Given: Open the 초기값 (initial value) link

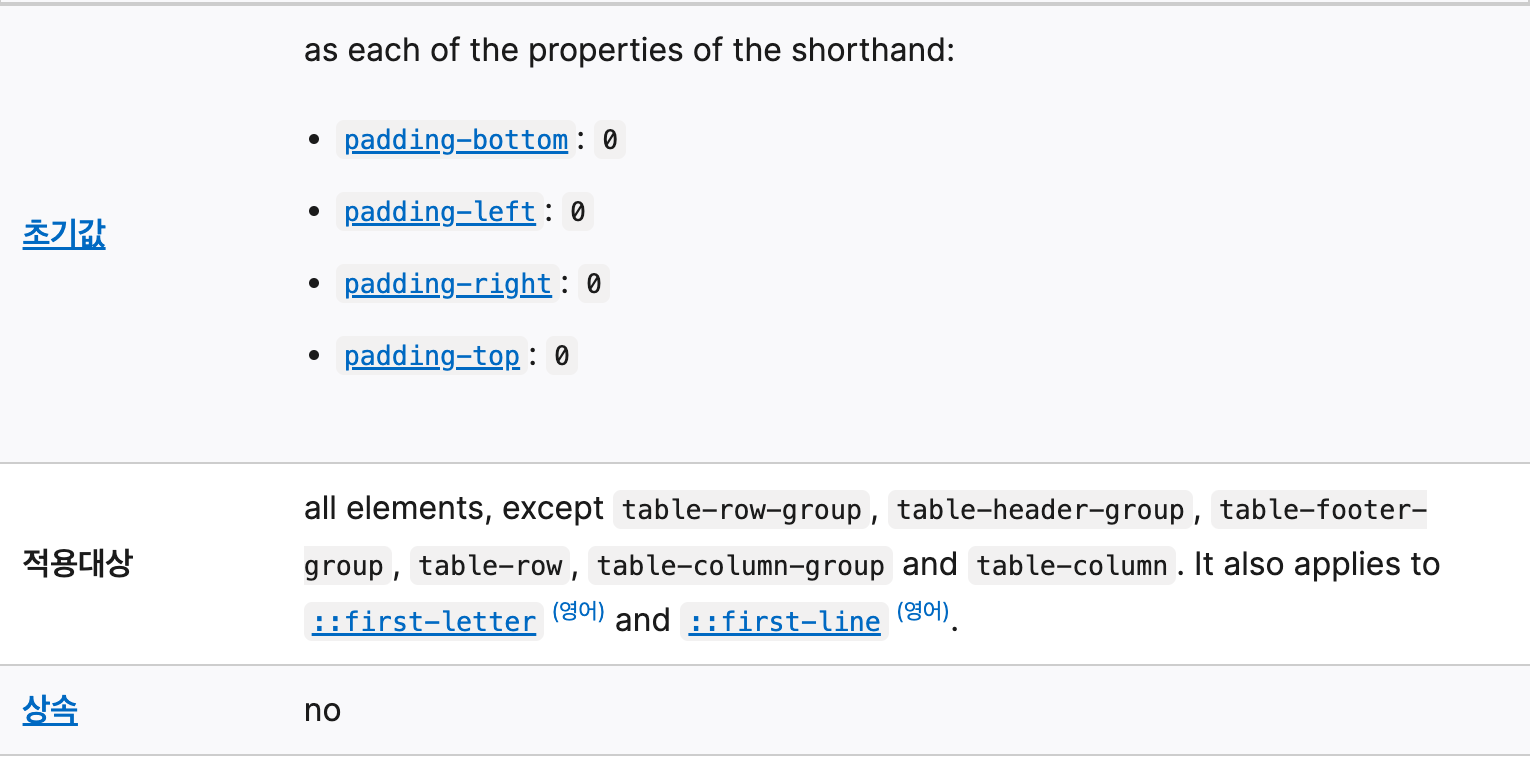Looking at the screenshot, I should click(x=64, y=235).
